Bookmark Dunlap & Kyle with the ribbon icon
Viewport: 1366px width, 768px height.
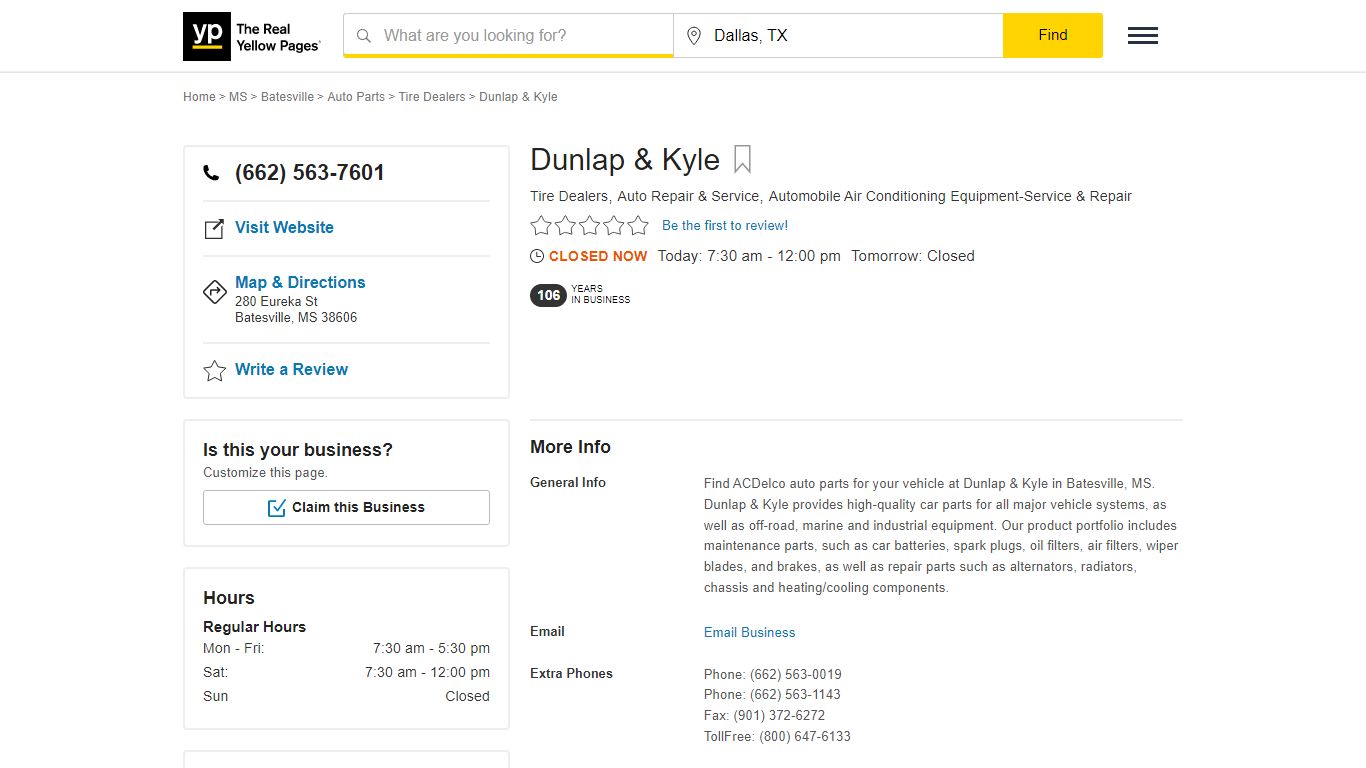click(742, 159)
